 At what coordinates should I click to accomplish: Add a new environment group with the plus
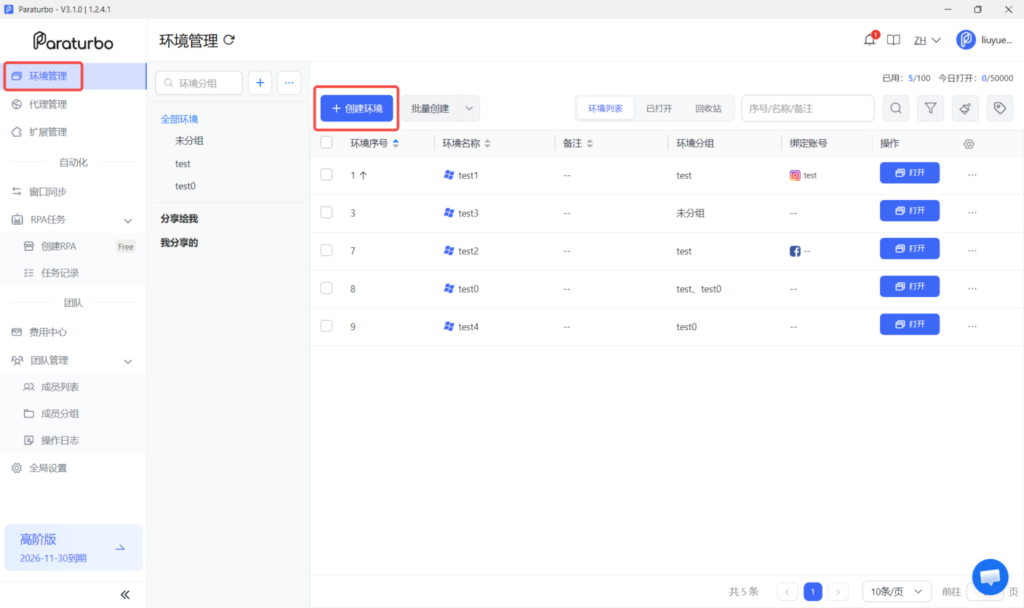point(260,83)
